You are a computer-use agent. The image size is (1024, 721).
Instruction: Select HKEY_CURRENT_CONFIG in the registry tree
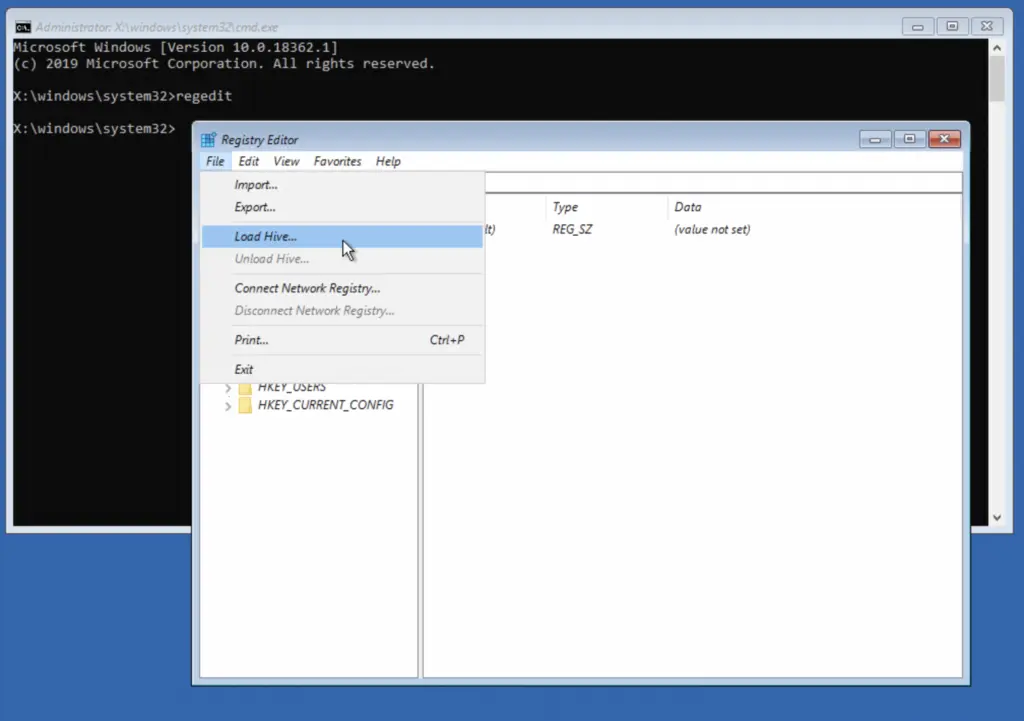tap(325, 406)
